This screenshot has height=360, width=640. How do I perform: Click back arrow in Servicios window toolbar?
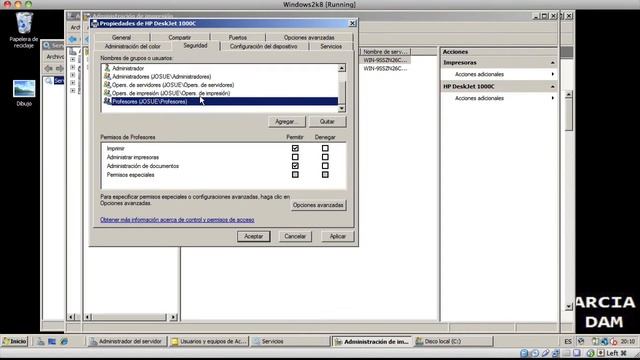click(x=49, y=68)
